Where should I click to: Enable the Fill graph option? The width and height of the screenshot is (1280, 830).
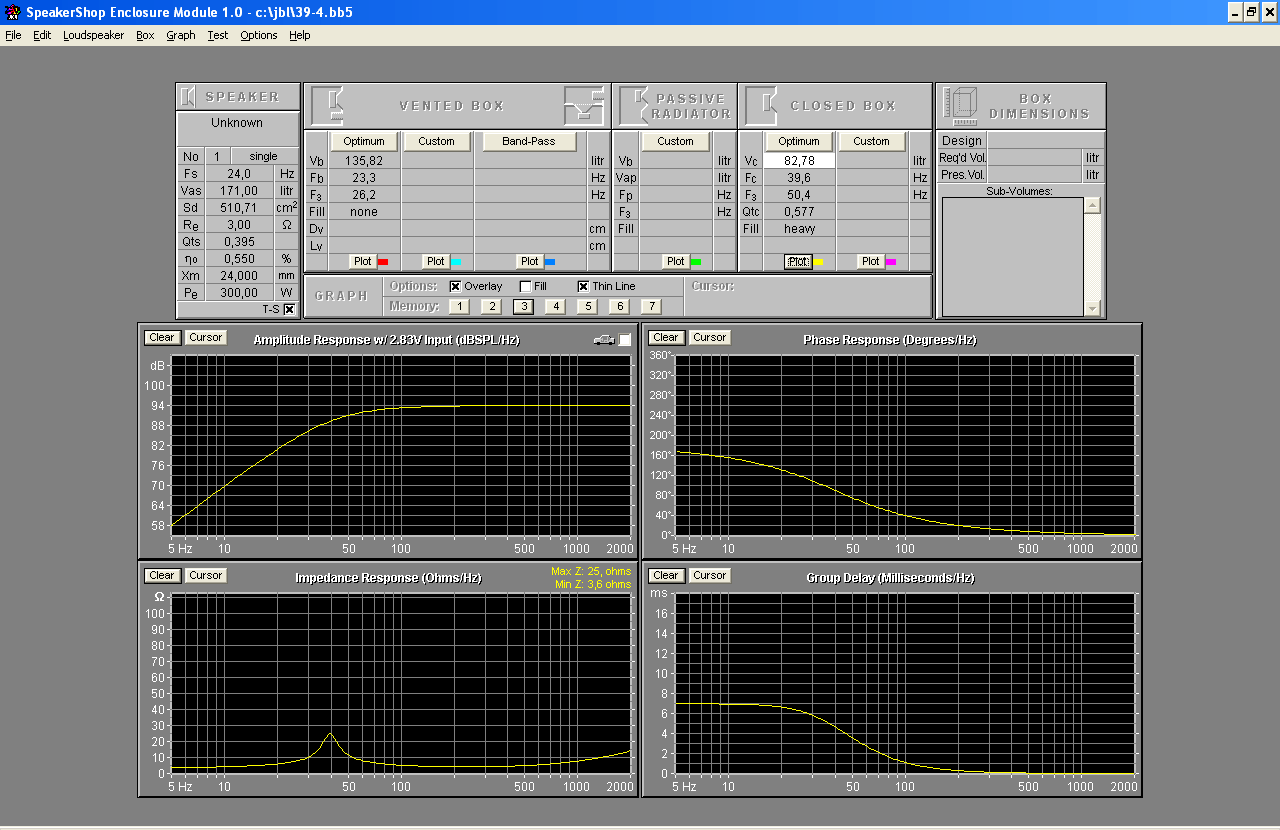point(526,286)
